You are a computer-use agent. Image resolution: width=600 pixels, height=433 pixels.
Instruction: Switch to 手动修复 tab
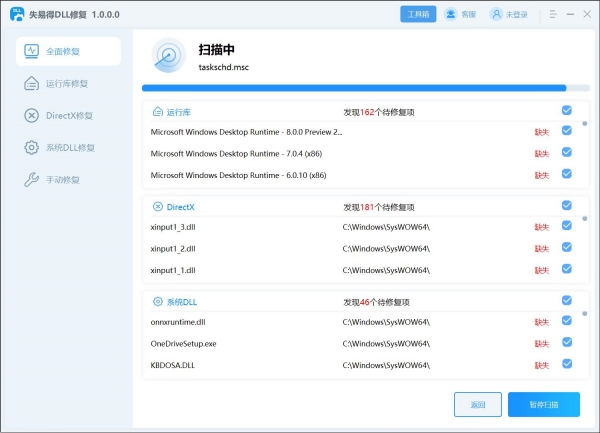[x=68, y=179]
